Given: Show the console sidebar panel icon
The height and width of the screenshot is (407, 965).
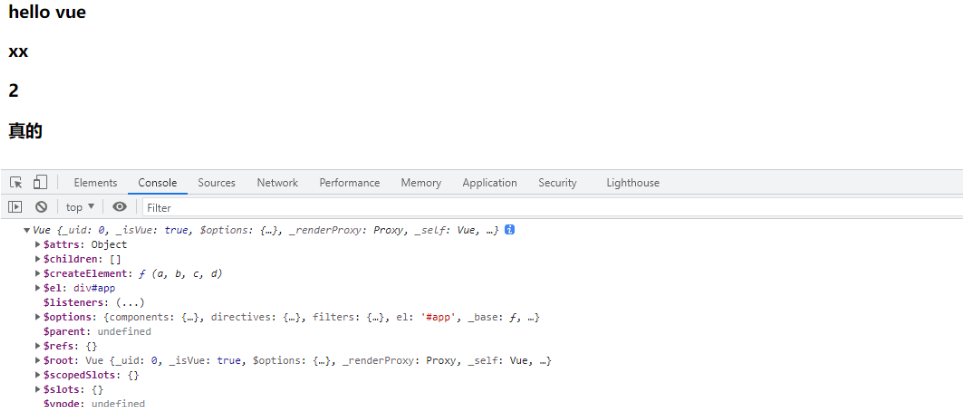Looking at the screenshot, I should (16, 207).
